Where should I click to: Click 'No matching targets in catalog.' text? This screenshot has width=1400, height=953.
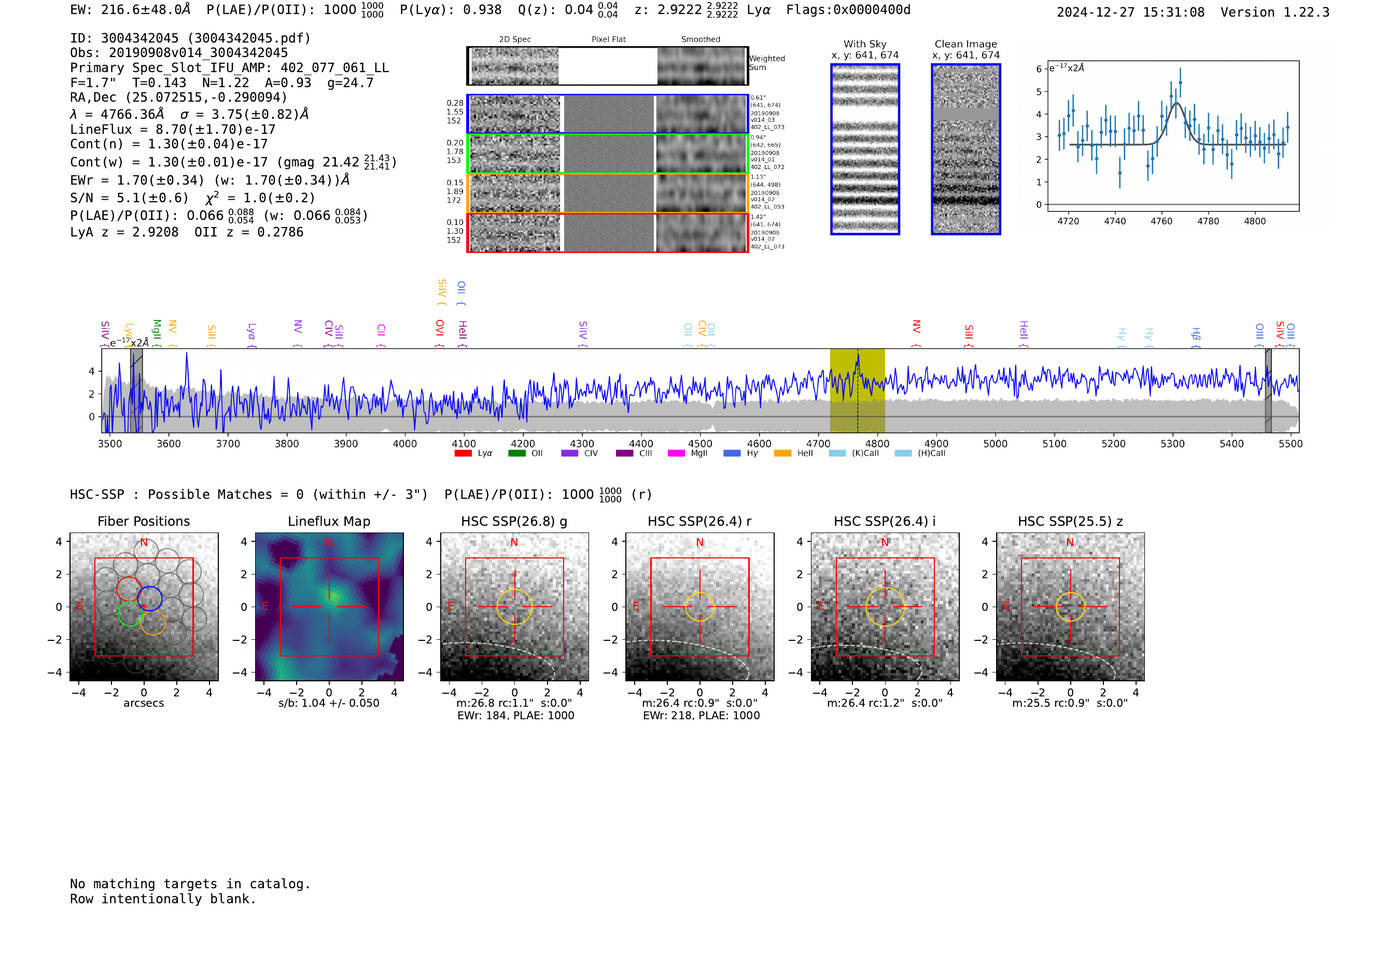tap(190, 884)
